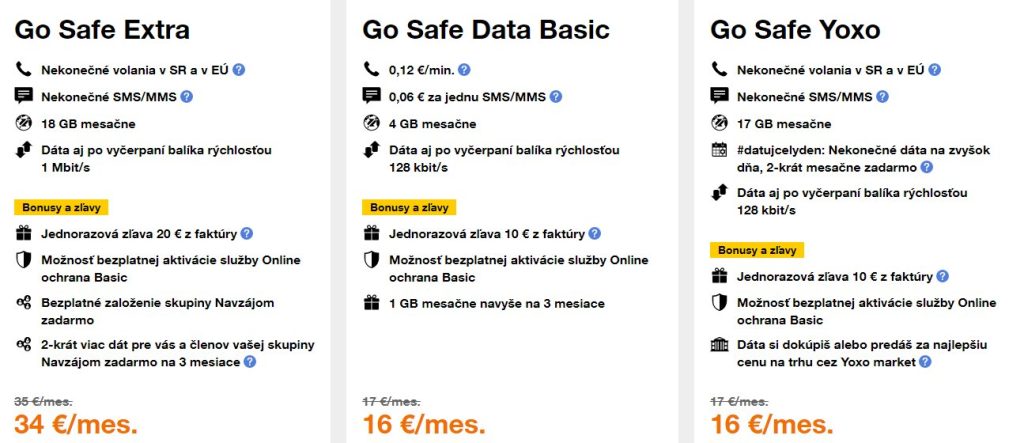Open info tooltip for Go Safe Extra unlimited SMS/MMS

pos(186,97)
